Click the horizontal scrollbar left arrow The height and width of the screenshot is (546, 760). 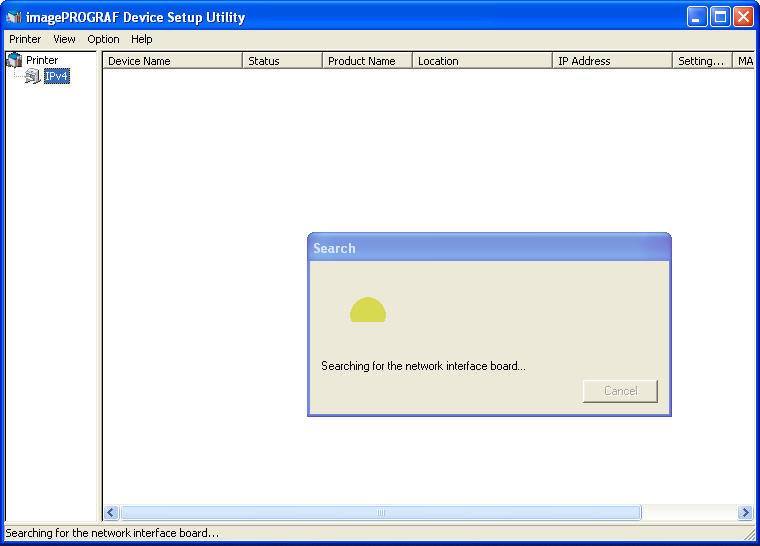pyautogui.click(x=111, y=513)
